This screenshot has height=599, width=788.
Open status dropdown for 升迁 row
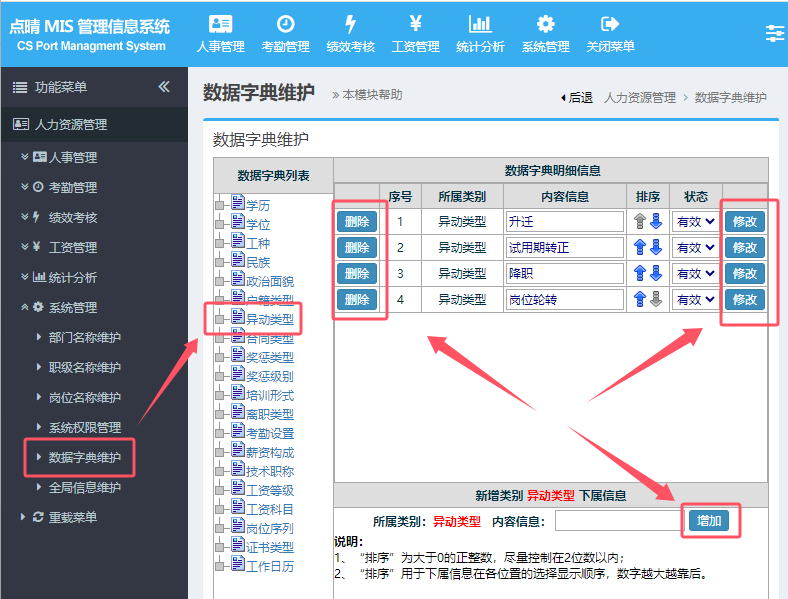click(696, 222)
